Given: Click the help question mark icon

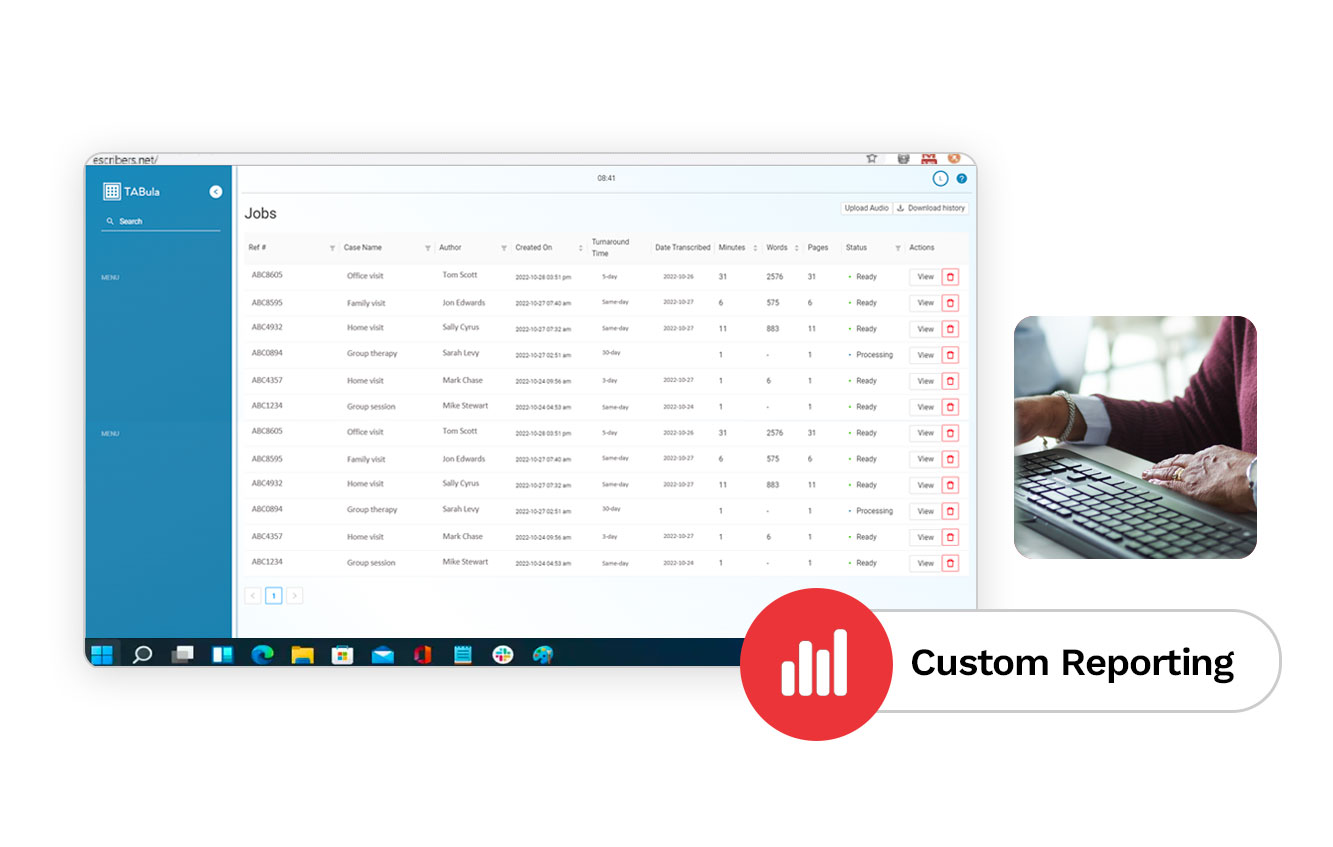Looking at the screenshot, I should click(961, 178).
